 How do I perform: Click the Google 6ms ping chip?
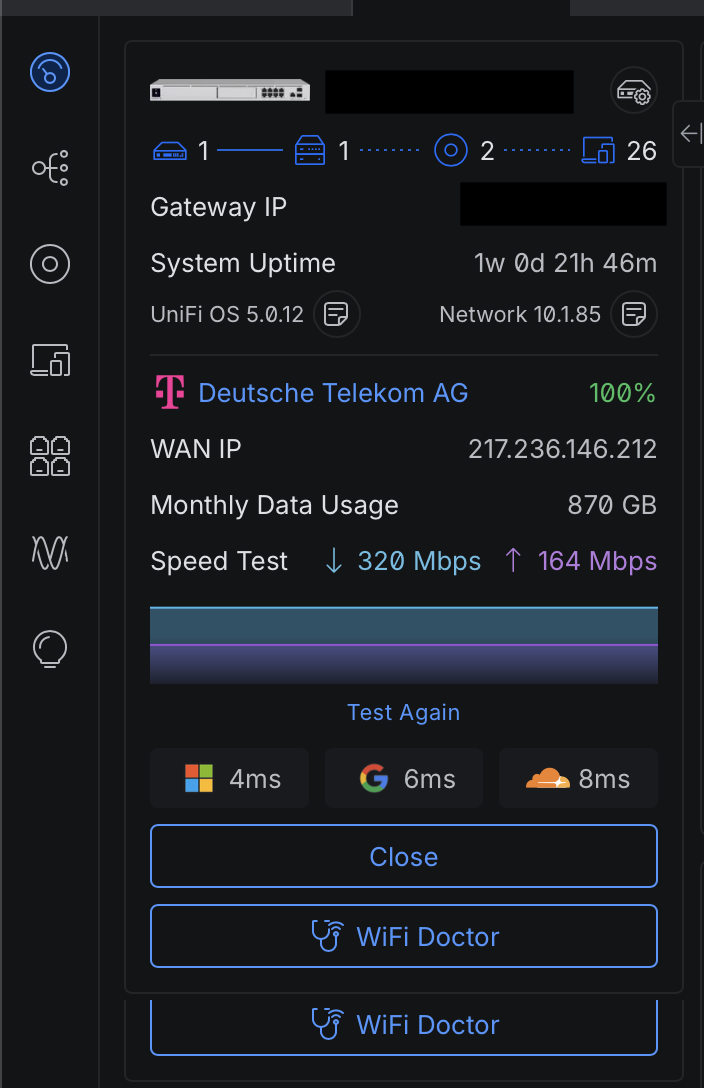click(403, 777)
